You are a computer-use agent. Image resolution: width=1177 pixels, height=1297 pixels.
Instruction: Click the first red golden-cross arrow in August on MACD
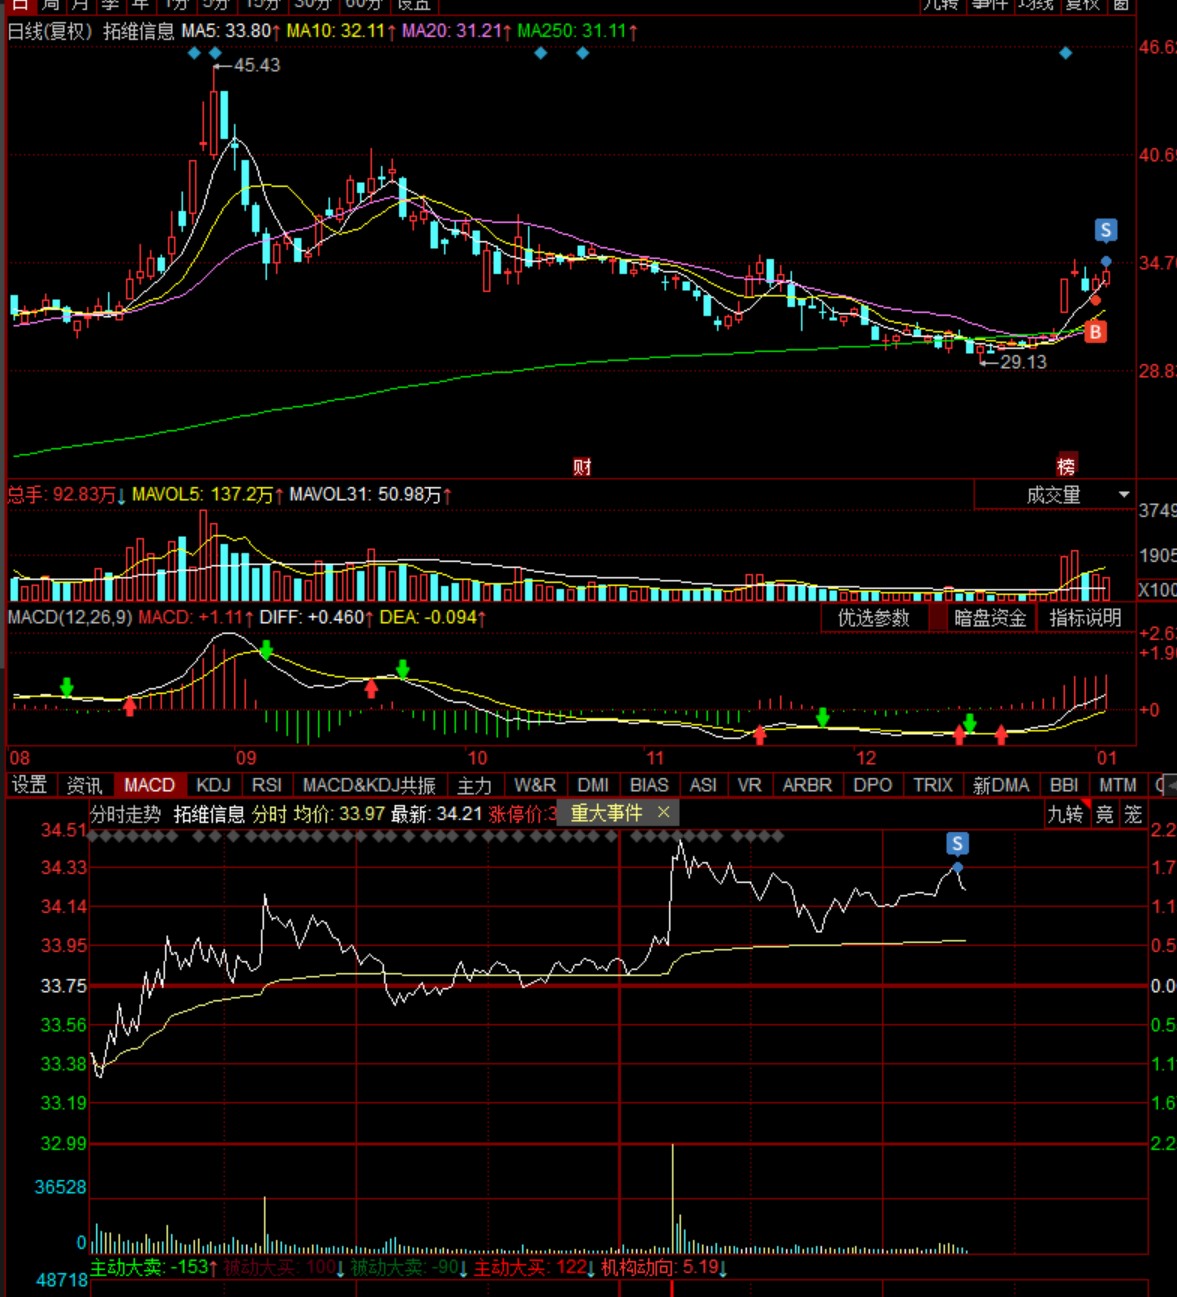pos(130,707)
